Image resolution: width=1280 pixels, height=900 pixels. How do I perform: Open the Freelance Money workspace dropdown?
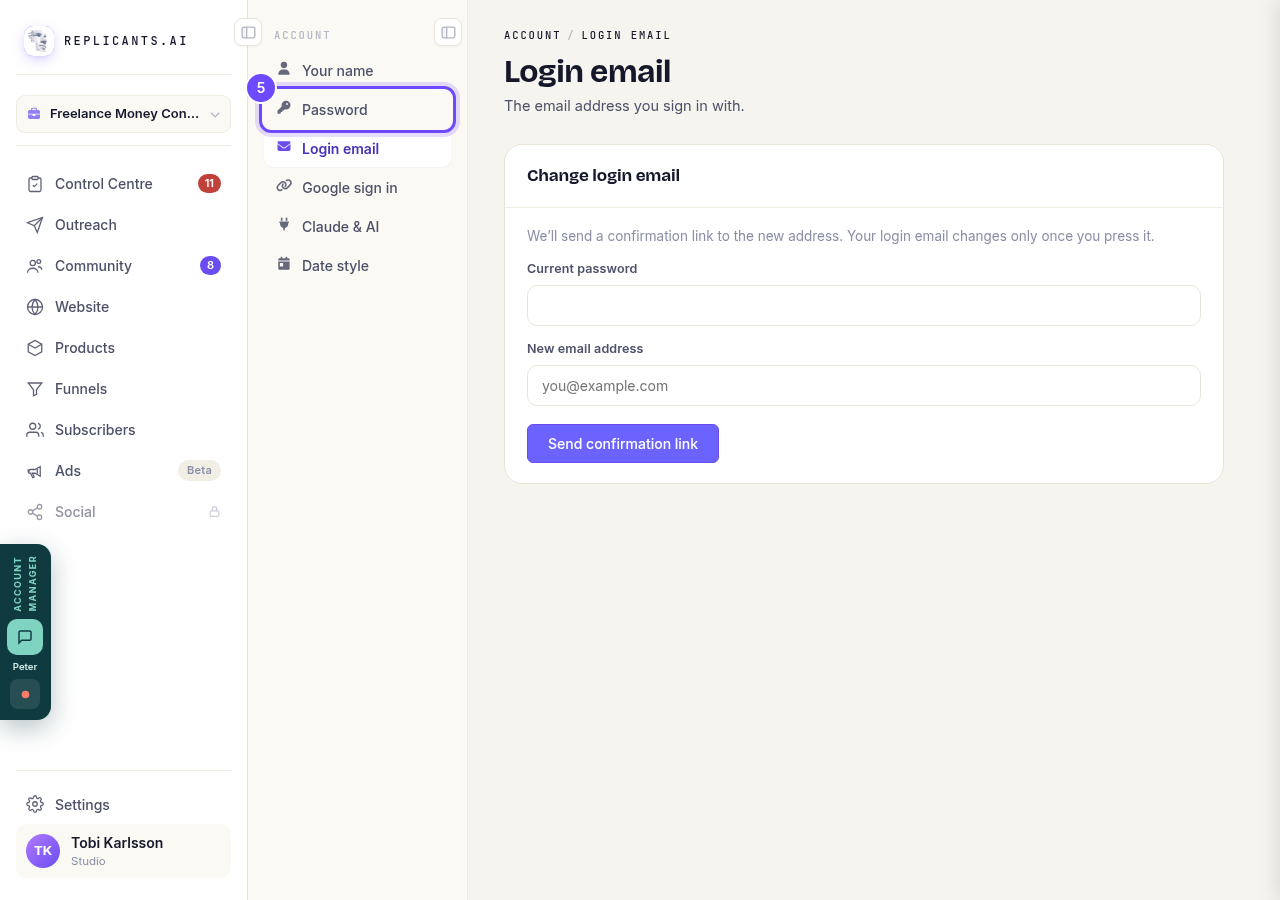coord(123,114)
